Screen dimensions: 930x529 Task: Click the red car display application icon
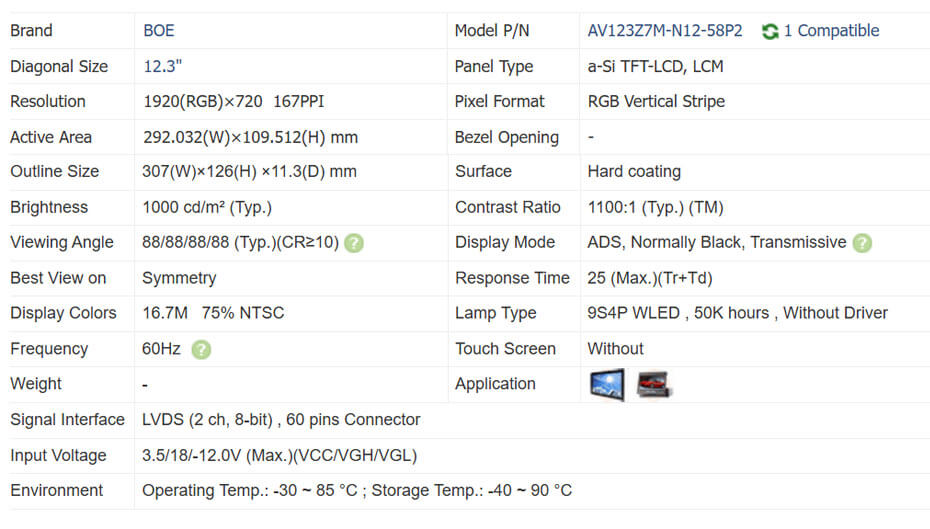tap(654, 385)
